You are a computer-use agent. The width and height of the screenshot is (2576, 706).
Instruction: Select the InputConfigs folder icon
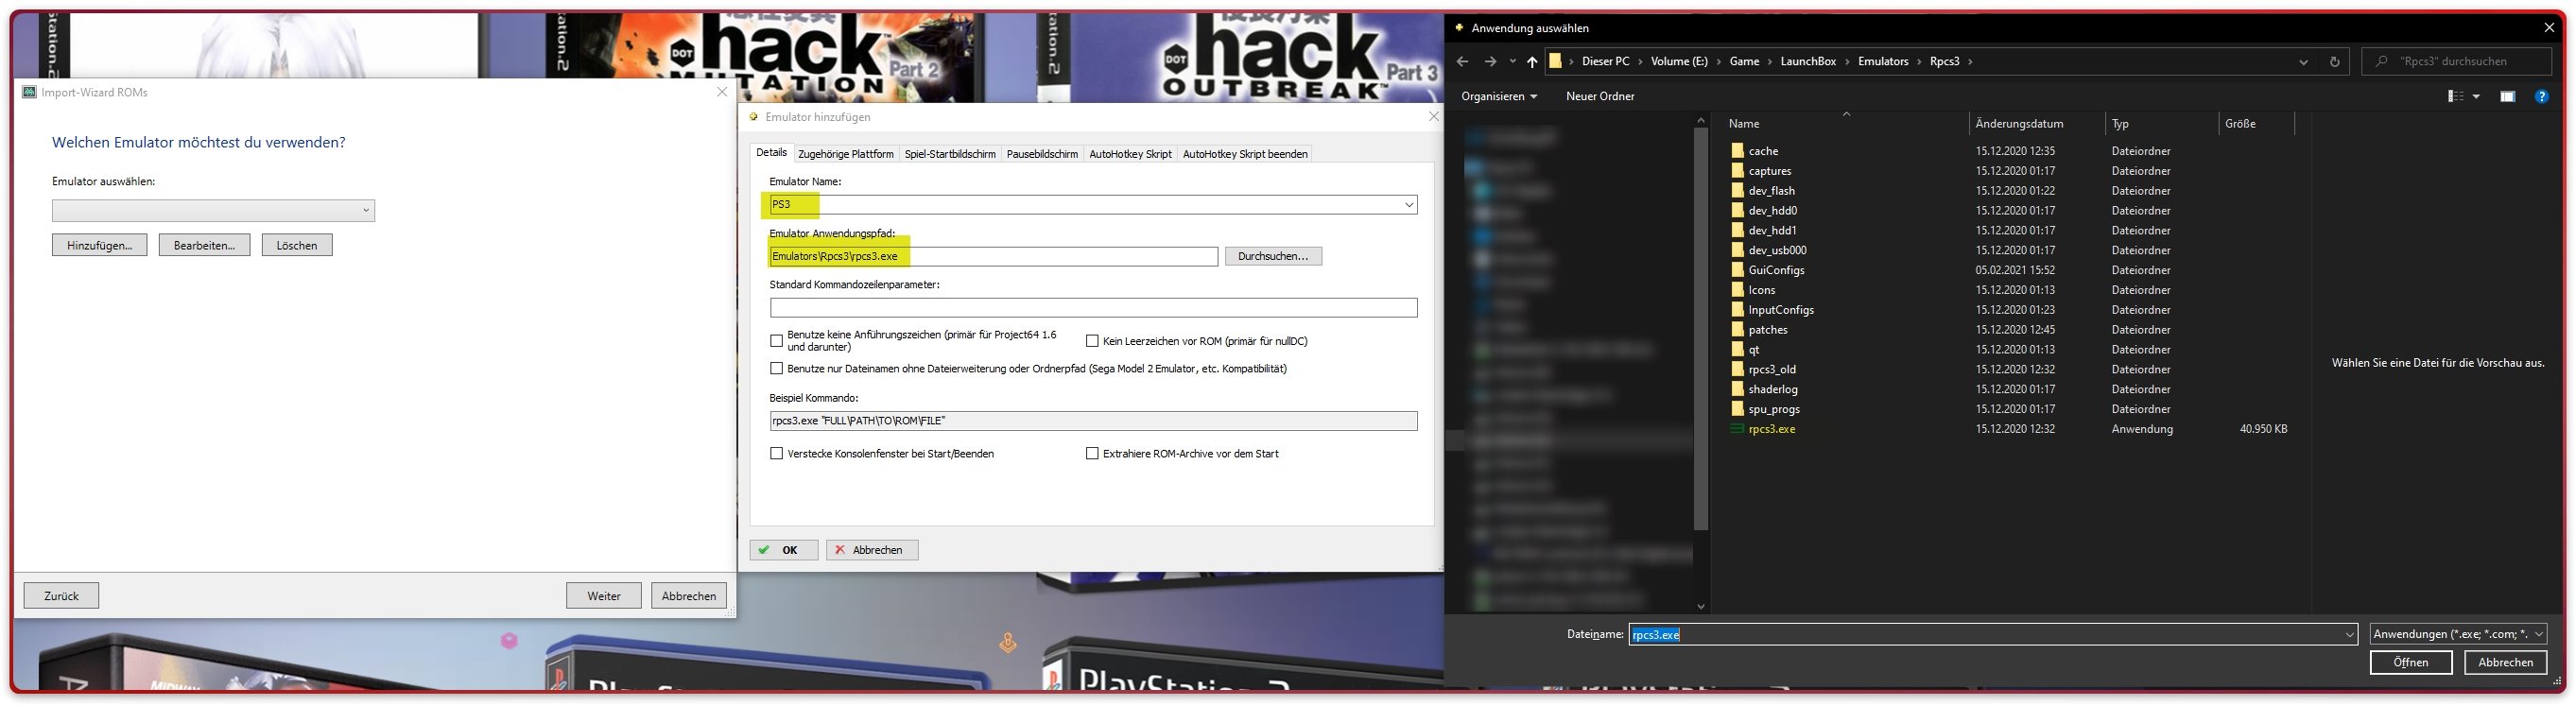click(x=1738, y=310)
